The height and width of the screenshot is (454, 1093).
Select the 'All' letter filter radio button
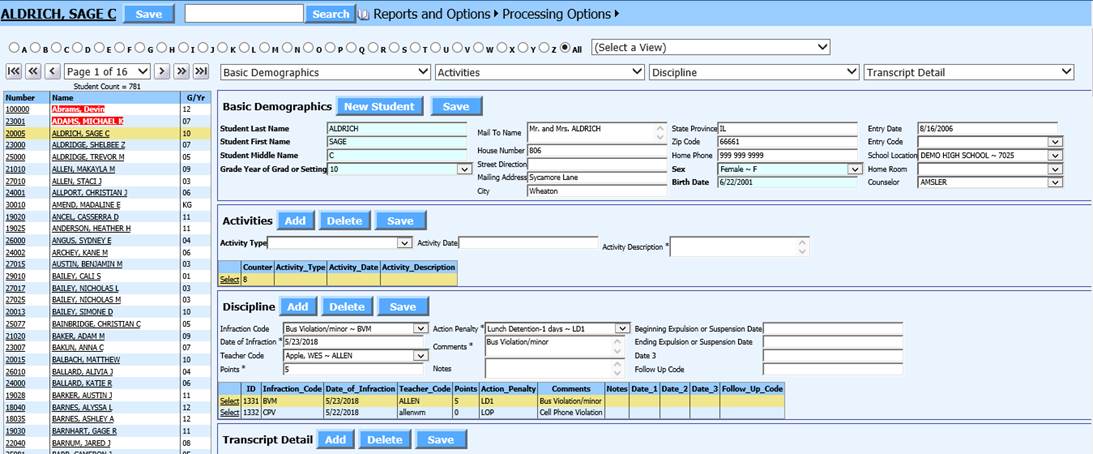pyautogui.click(x=565, y=47)
